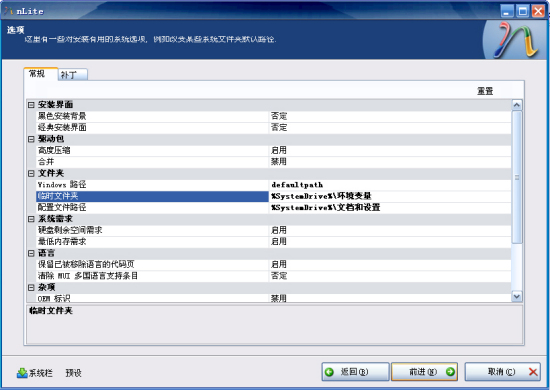
Task: Switch to the 补丁 tab
Action: (x=73, y=75)
